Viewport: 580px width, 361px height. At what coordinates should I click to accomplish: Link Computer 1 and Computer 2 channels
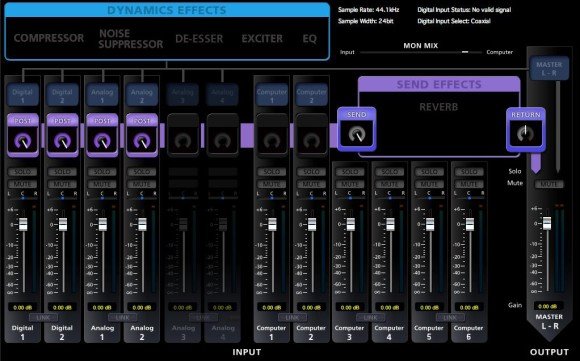(x=292, y=317)
